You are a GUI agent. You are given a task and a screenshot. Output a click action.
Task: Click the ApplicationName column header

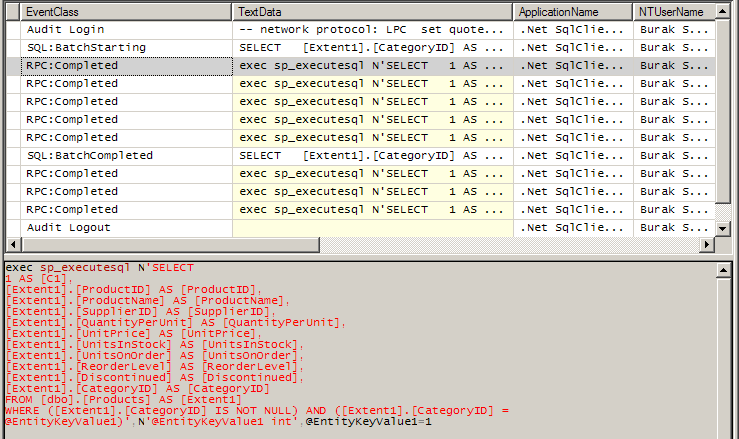tap(573, 12)
